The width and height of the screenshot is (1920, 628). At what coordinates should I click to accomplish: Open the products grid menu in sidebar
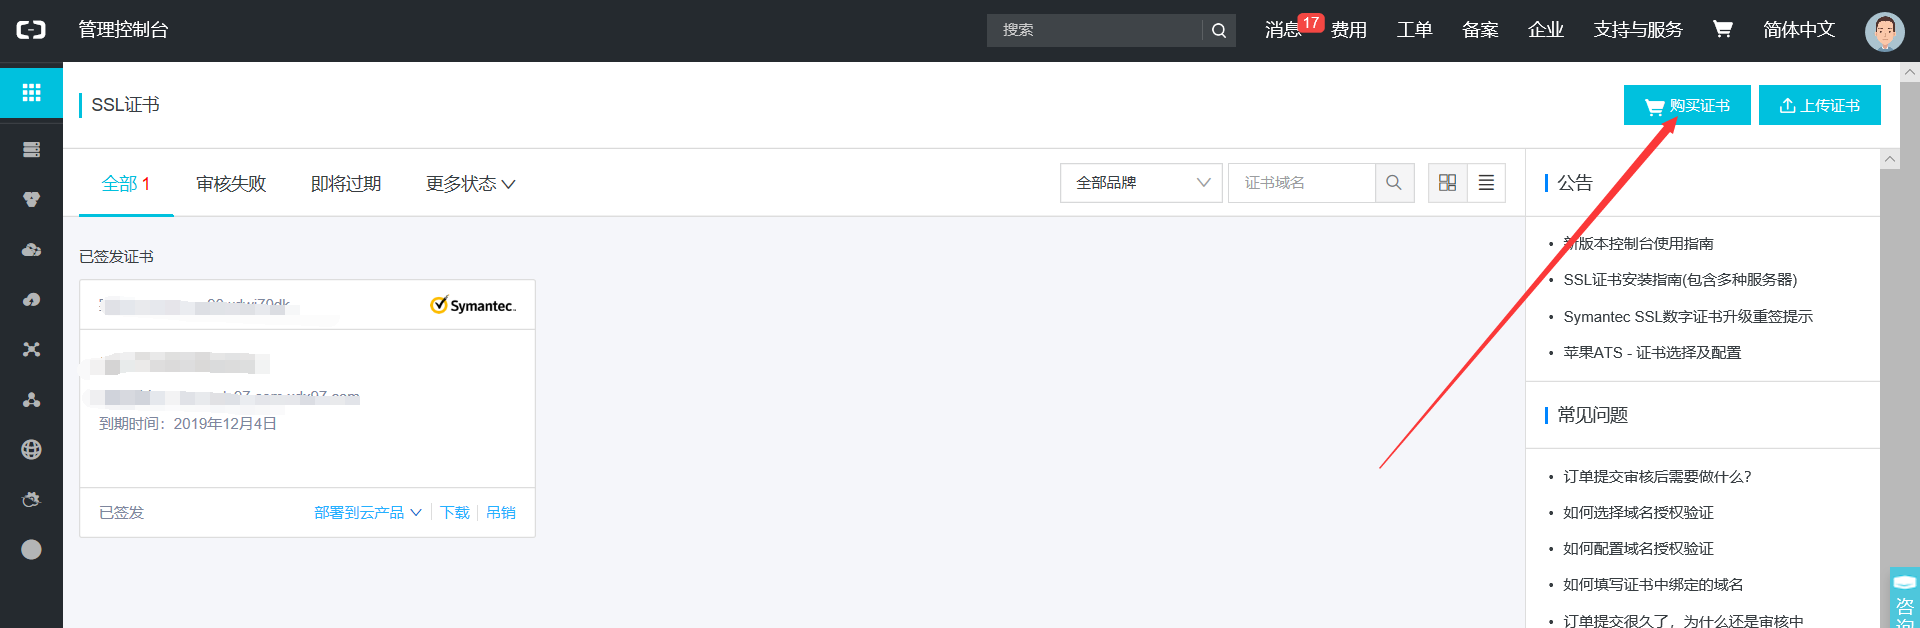pyautogui.click(x=31, y=93)
